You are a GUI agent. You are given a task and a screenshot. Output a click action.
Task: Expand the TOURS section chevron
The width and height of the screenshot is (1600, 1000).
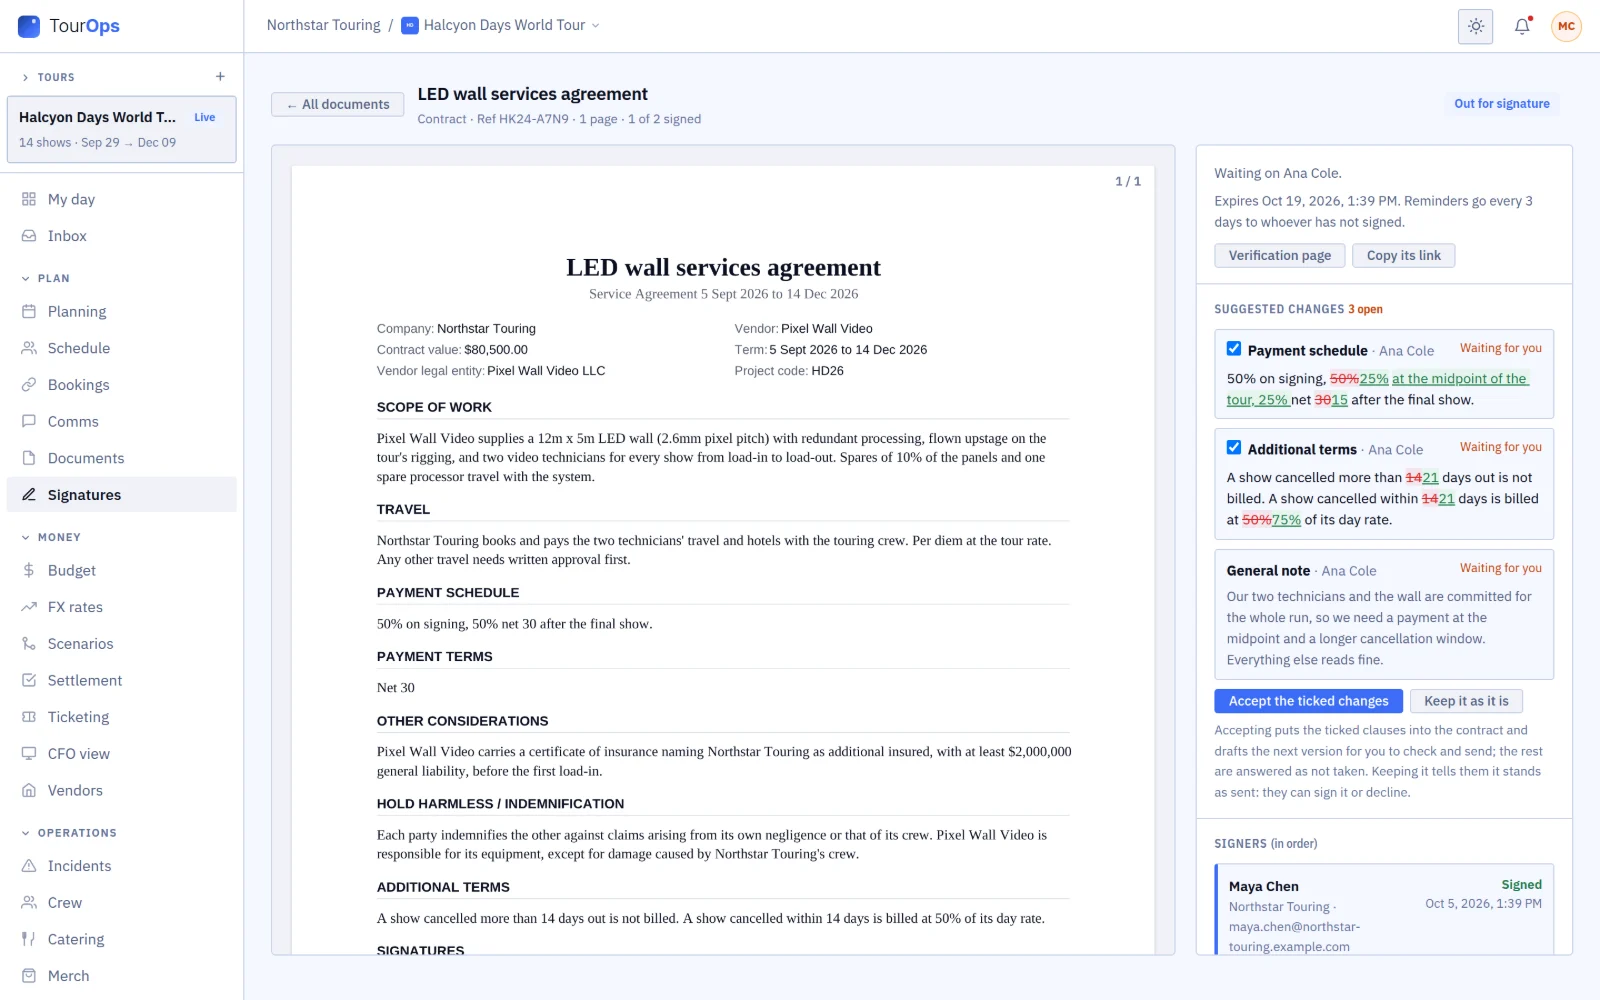point(25,77)
